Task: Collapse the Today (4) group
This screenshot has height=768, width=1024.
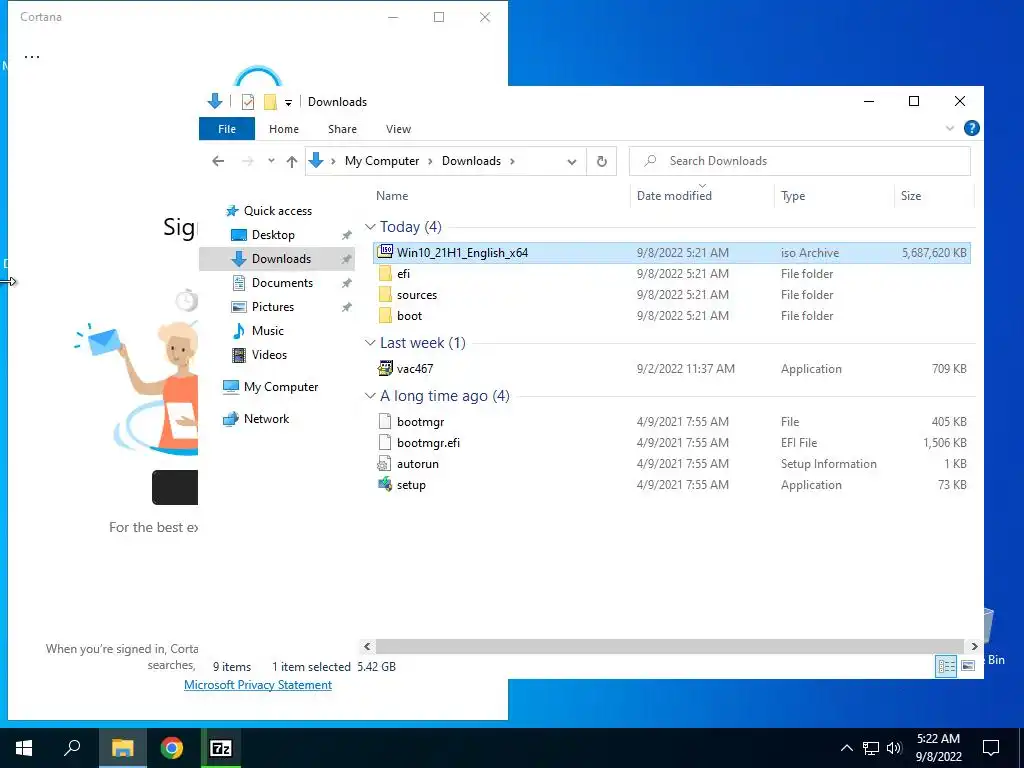Action: click(370, 227)
